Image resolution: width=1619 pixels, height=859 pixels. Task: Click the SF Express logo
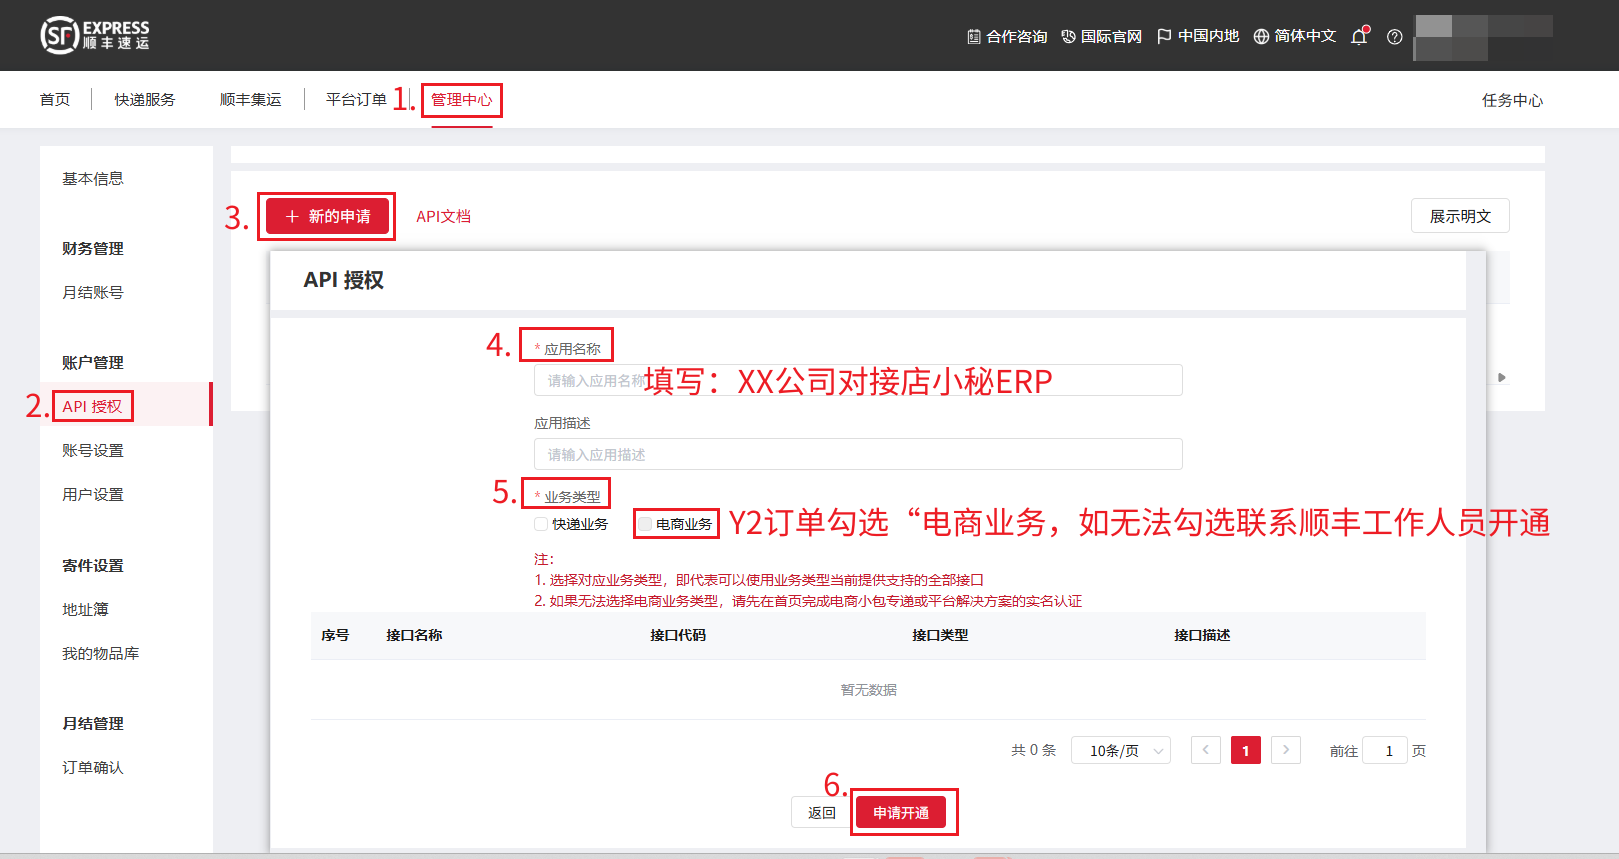pyautogui.click(x=95, y=35)
